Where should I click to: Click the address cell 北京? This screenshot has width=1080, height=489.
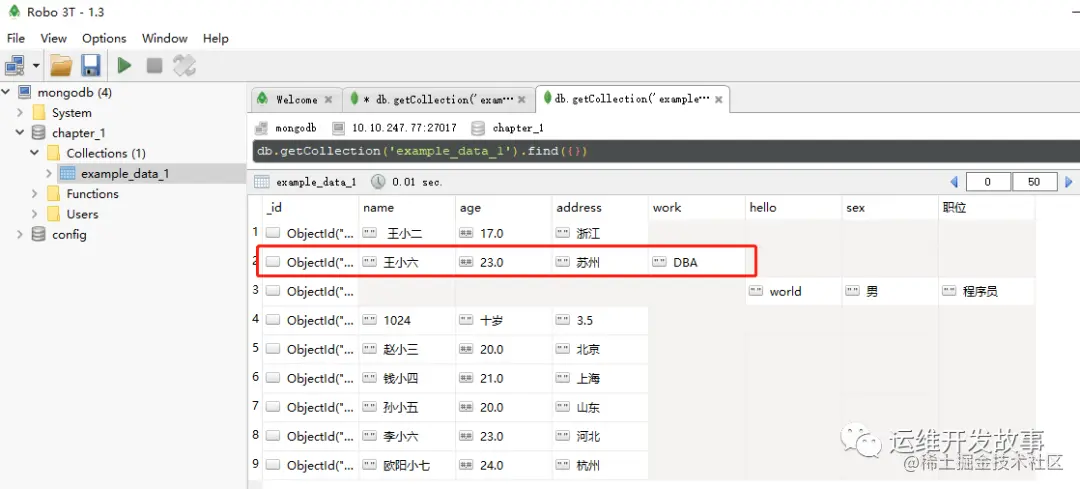coord(600,349)
